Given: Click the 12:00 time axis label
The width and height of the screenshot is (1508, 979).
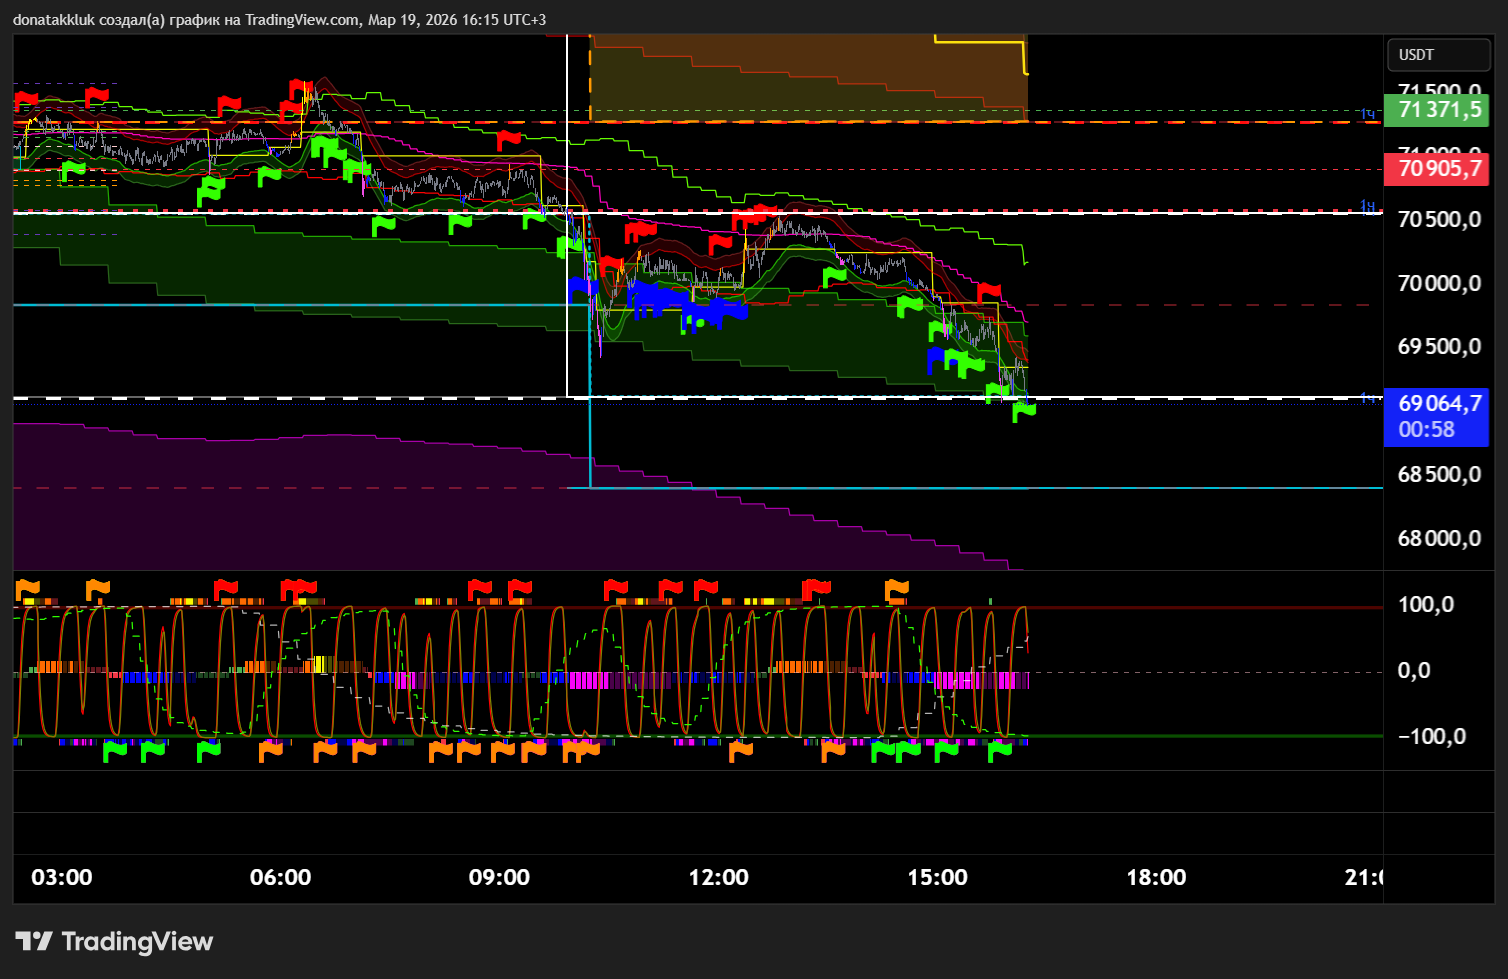Looking at the screenshot, I should (718, 877).
